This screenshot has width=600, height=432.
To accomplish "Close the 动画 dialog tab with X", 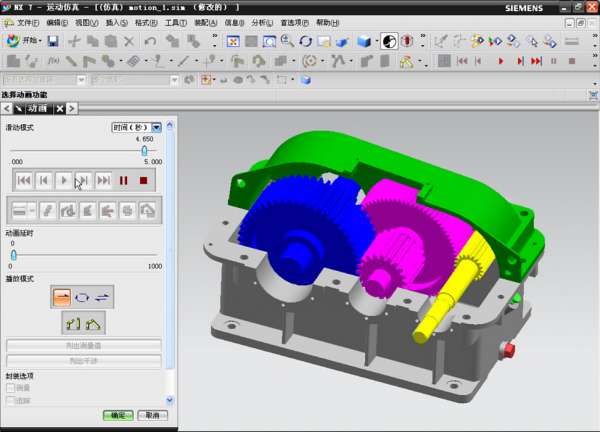I will click(59, 109).
